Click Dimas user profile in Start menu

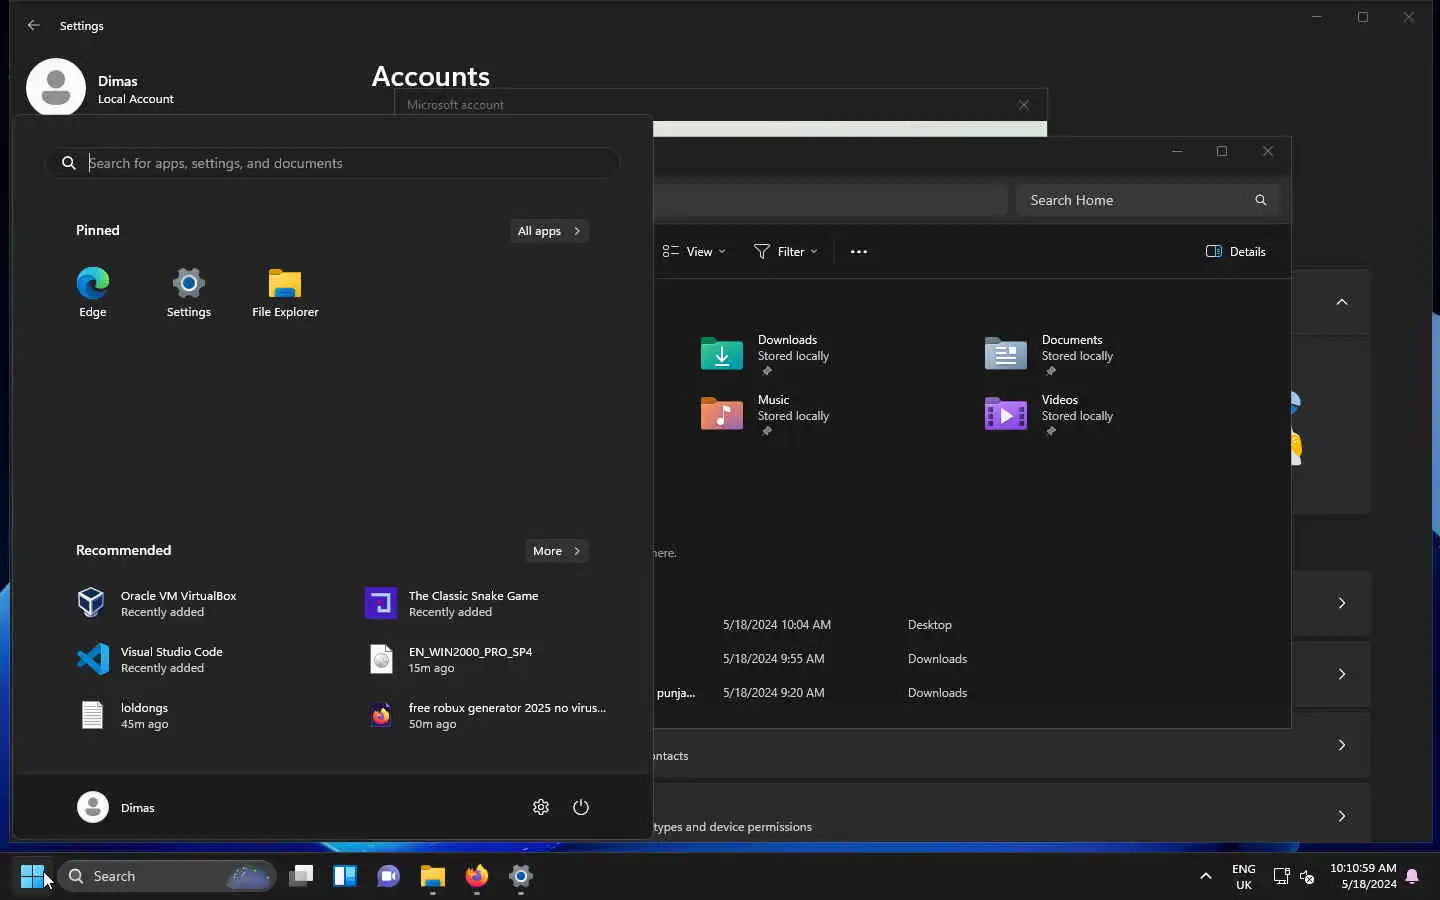116,807
